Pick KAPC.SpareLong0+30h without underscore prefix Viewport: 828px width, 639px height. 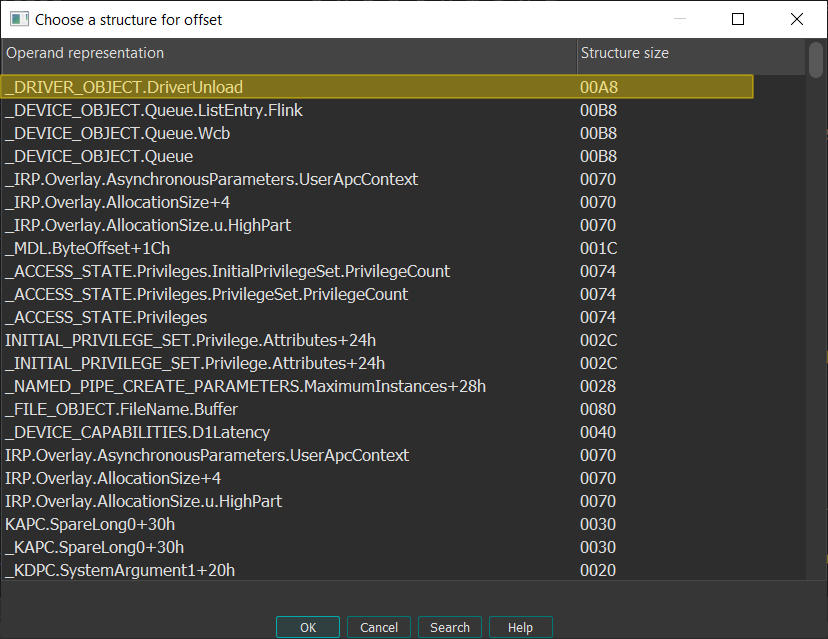(x=90, y=524)
